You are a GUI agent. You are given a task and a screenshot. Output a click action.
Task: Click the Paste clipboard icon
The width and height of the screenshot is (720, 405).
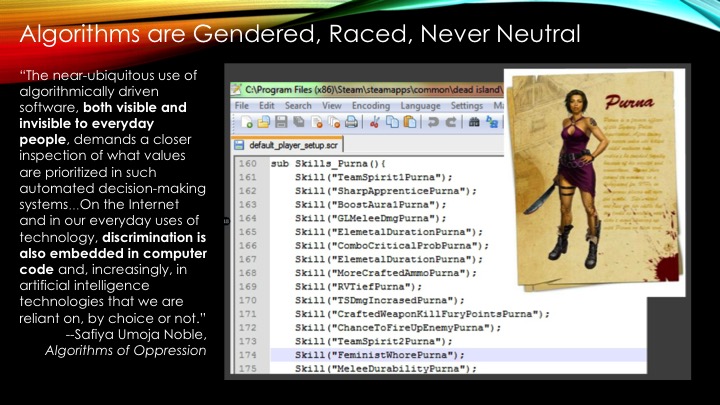pyautogui.click(x=410, y=122)
